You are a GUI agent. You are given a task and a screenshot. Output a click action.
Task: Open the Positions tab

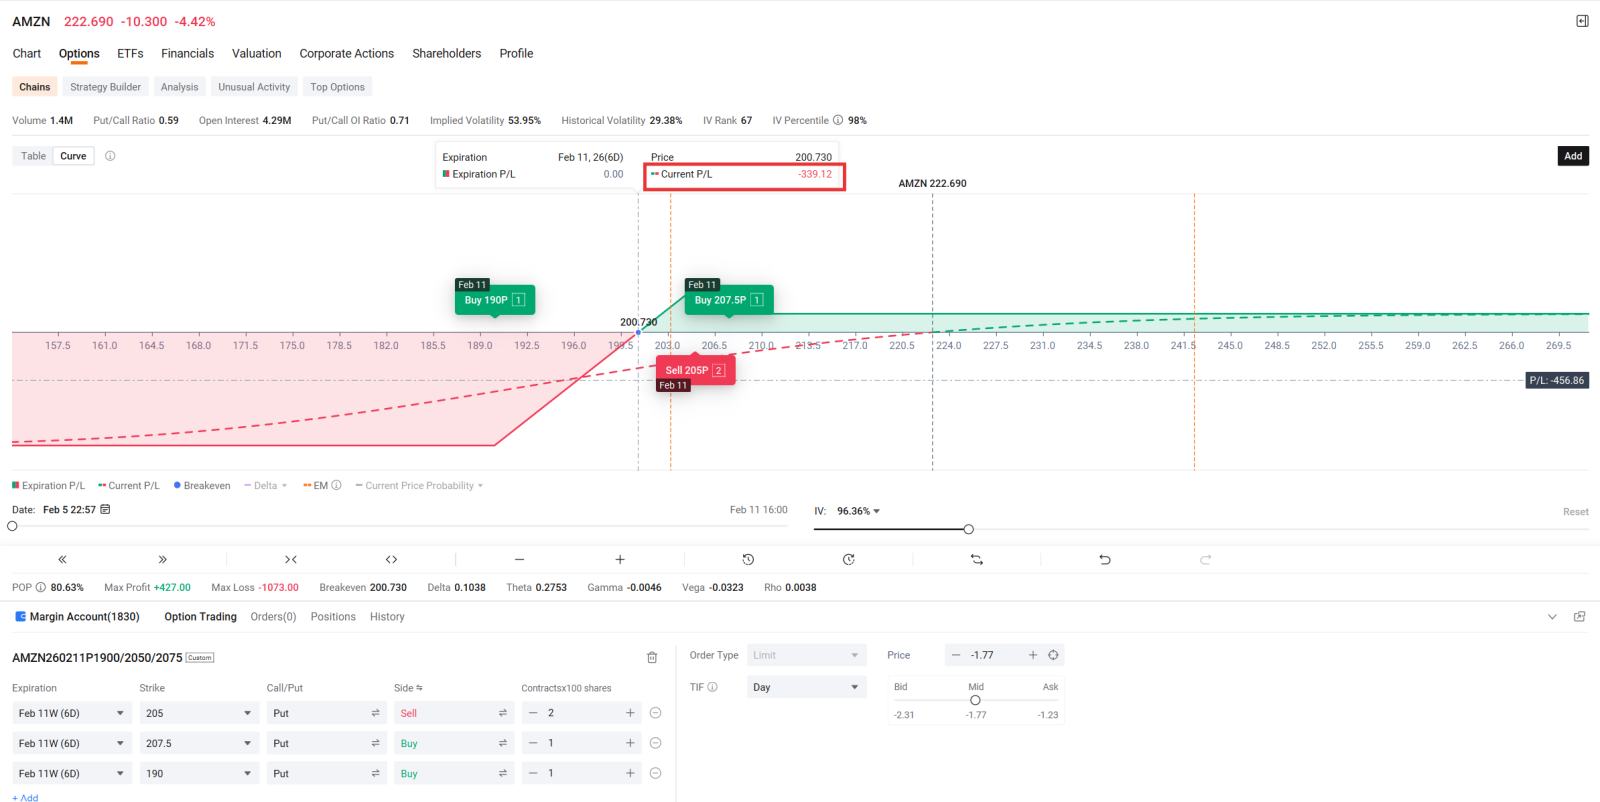[x=333, y=617]
